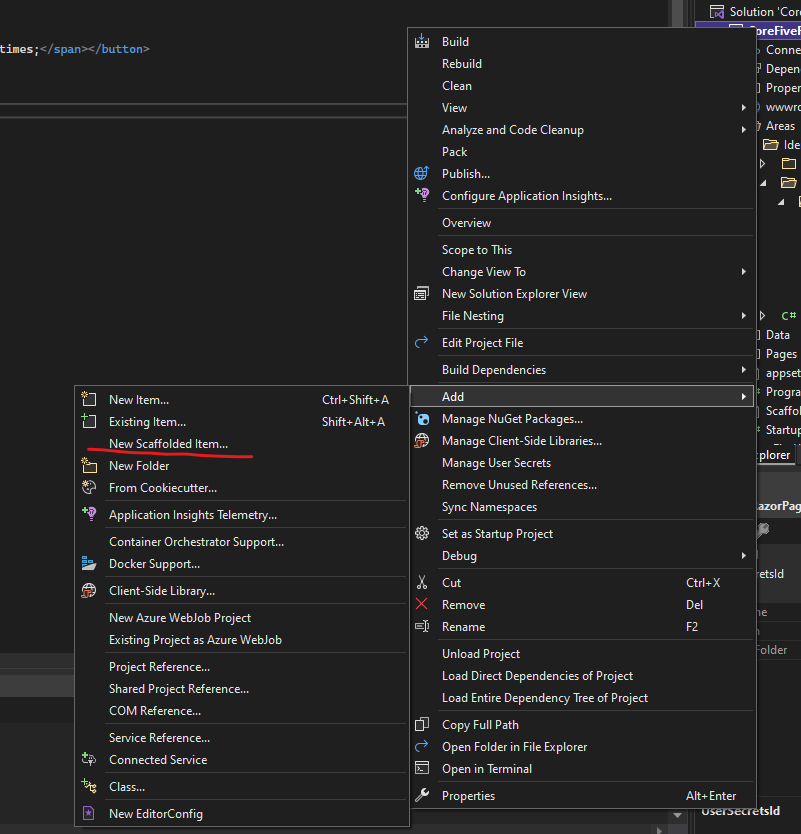Select Load Direct Dependencies of Project

click(537, 675)
